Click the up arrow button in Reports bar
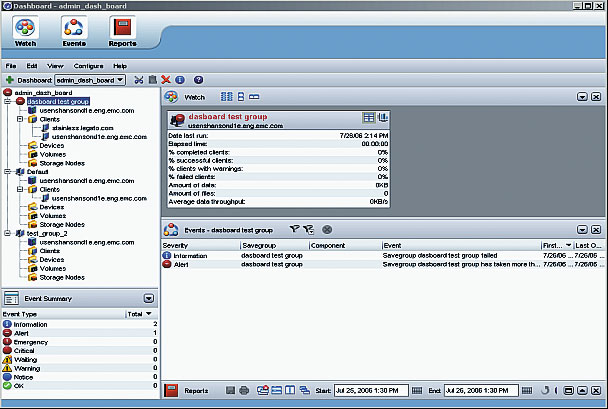608x409 pixels. pyautogui.click(x=582, y=390)
